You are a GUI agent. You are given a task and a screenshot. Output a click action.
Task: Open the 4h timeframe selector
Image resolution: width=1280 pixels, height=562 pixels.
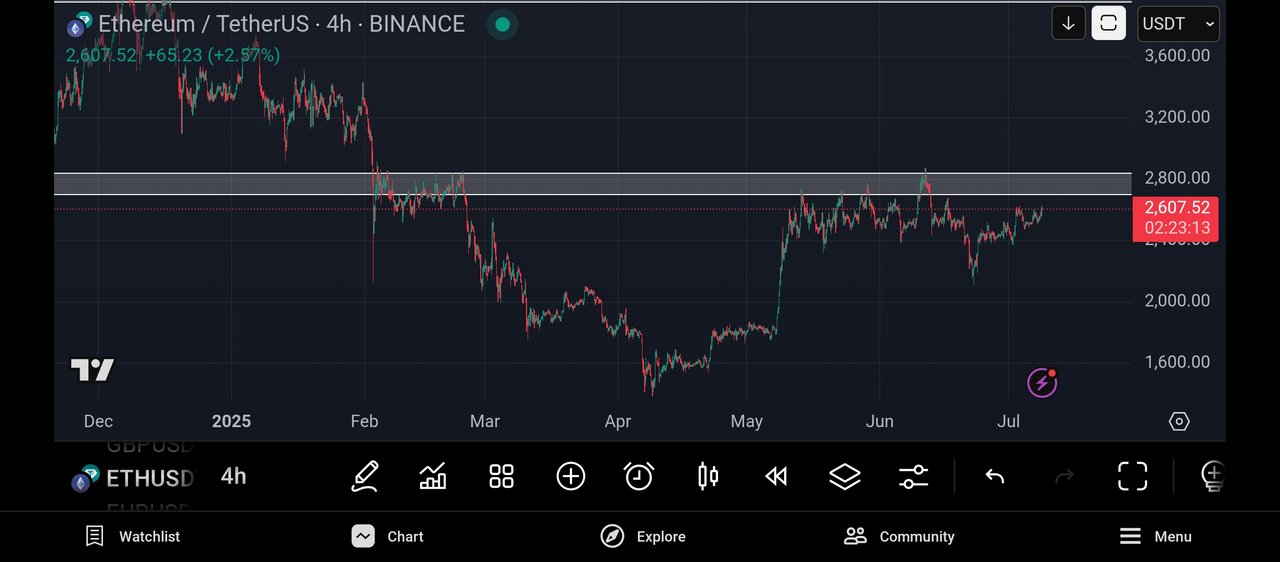233,476
